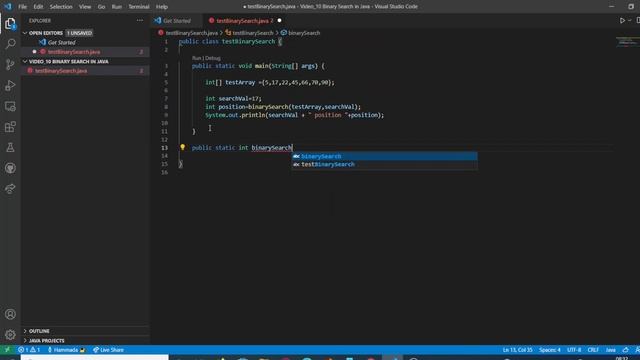Expand the Outline section

(x=25, y=331)
